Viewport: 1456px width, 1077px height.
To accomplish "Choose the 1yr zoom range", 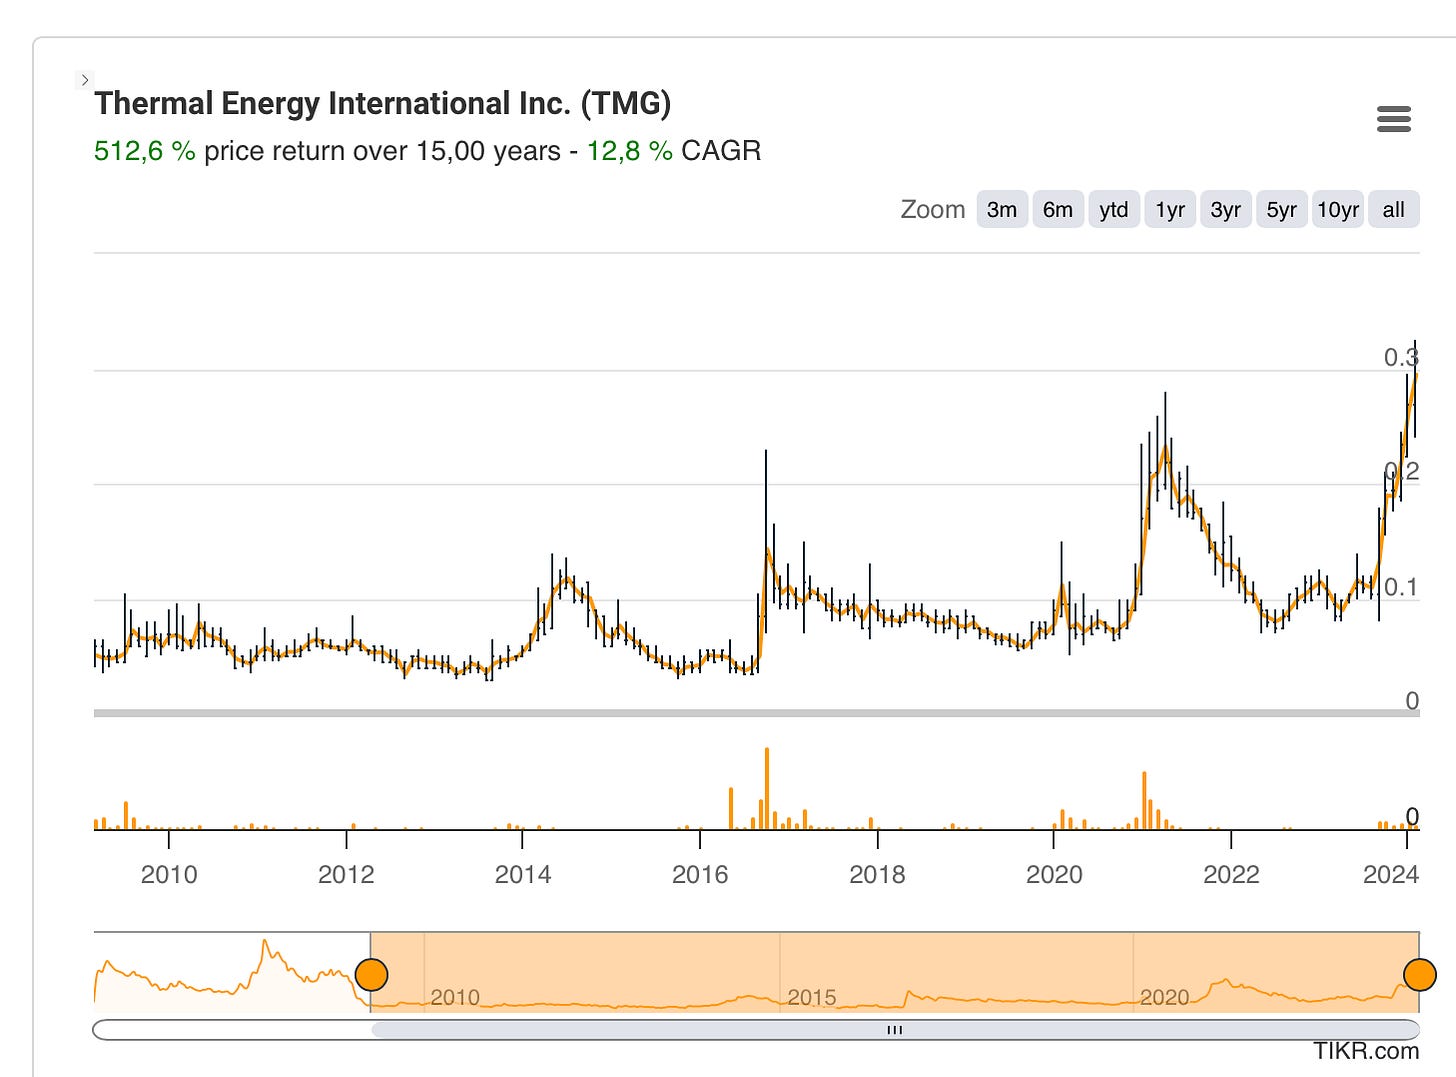I will (1170, 210).
